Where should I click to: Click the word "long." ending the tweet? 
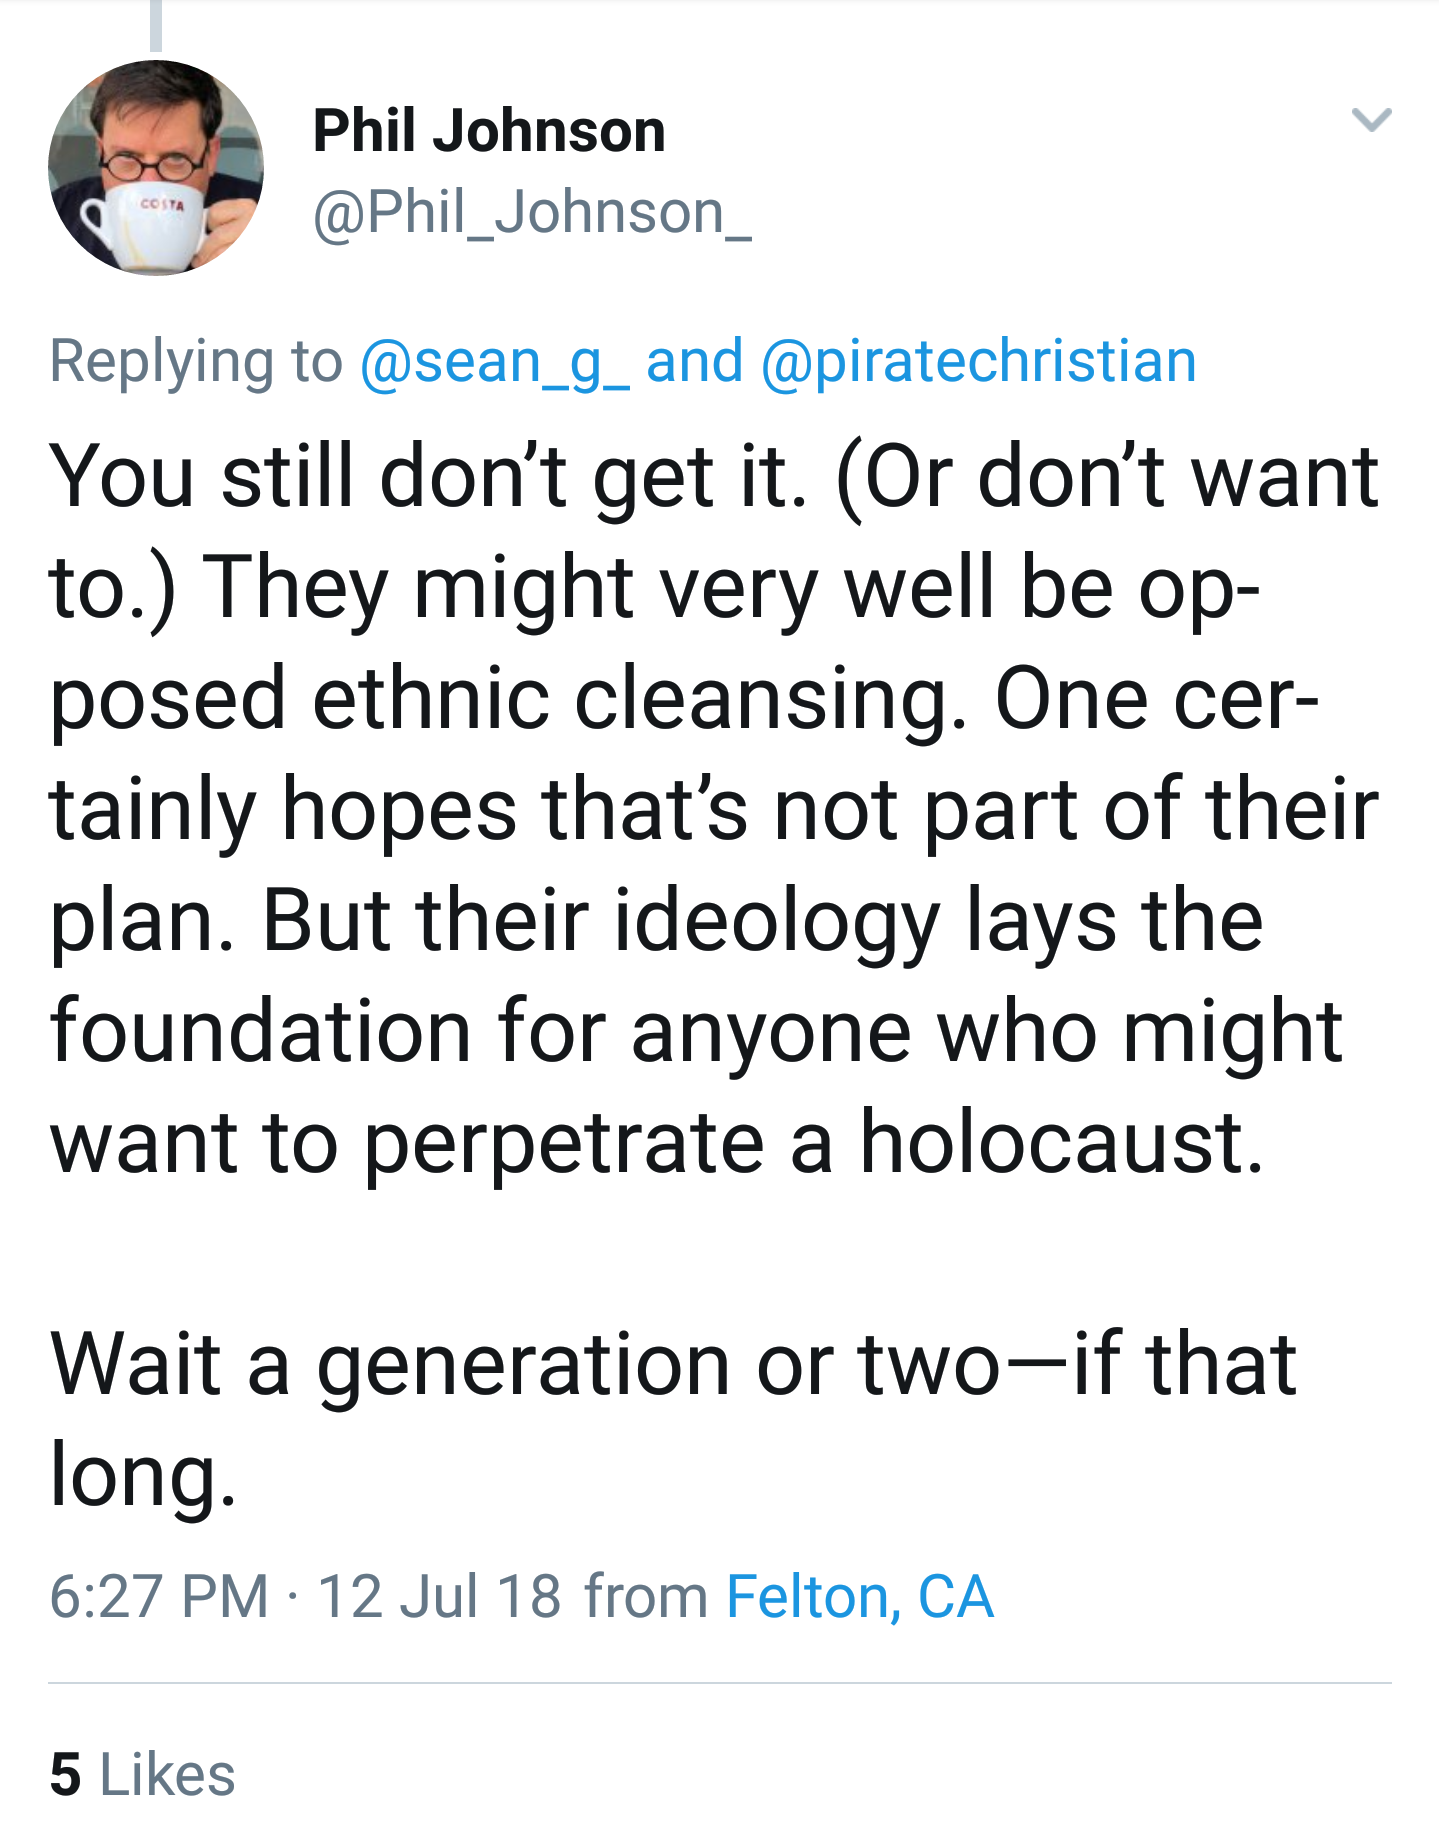tap(143, 1475)
